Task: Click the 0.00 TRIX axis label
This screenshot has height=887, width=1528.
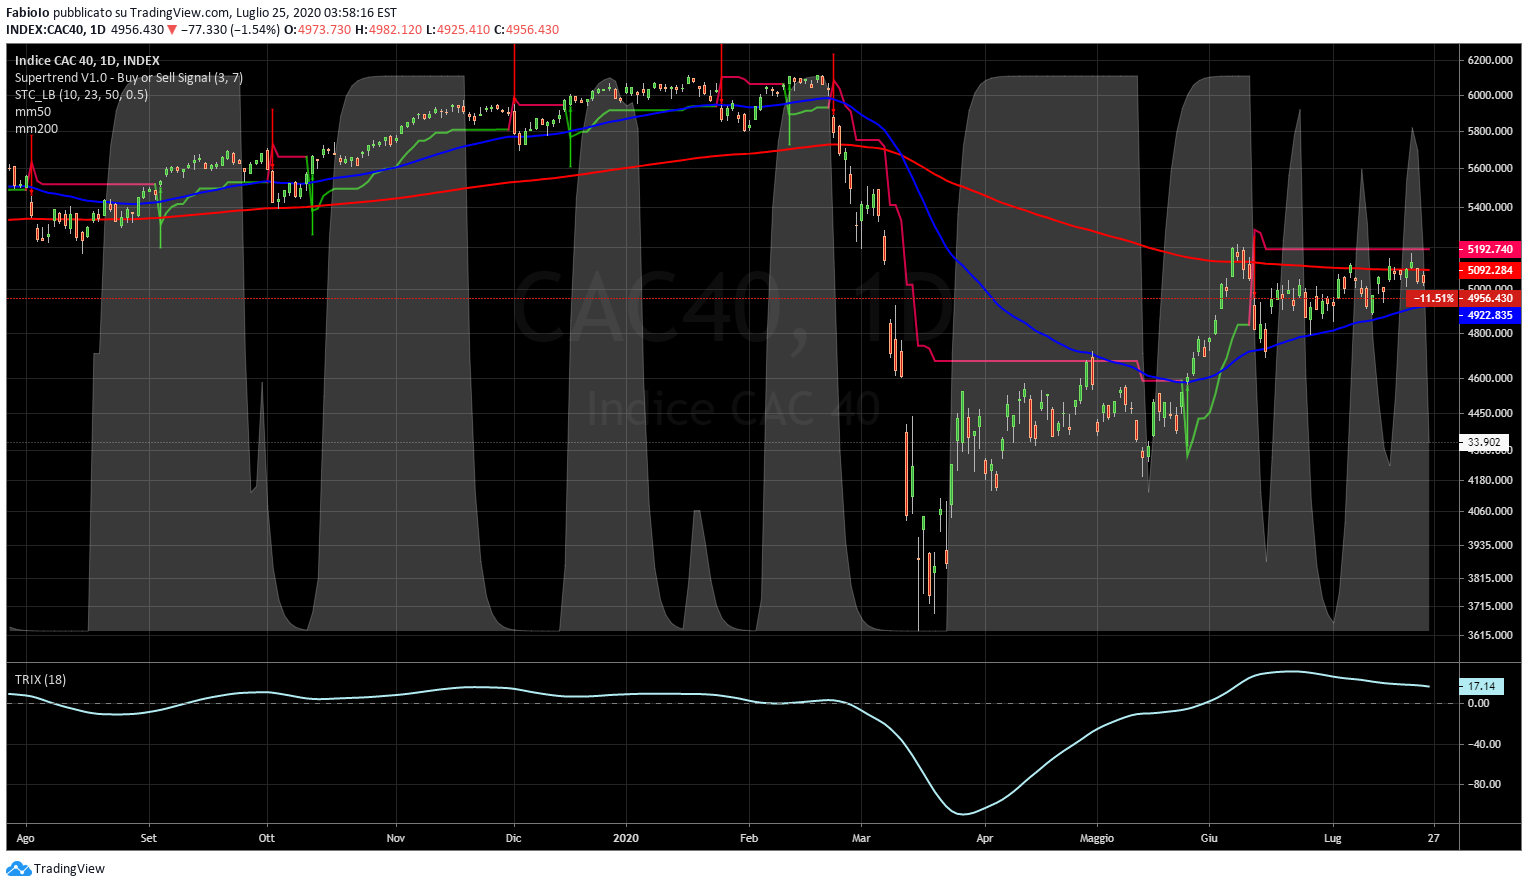Action: point(1478,703)
